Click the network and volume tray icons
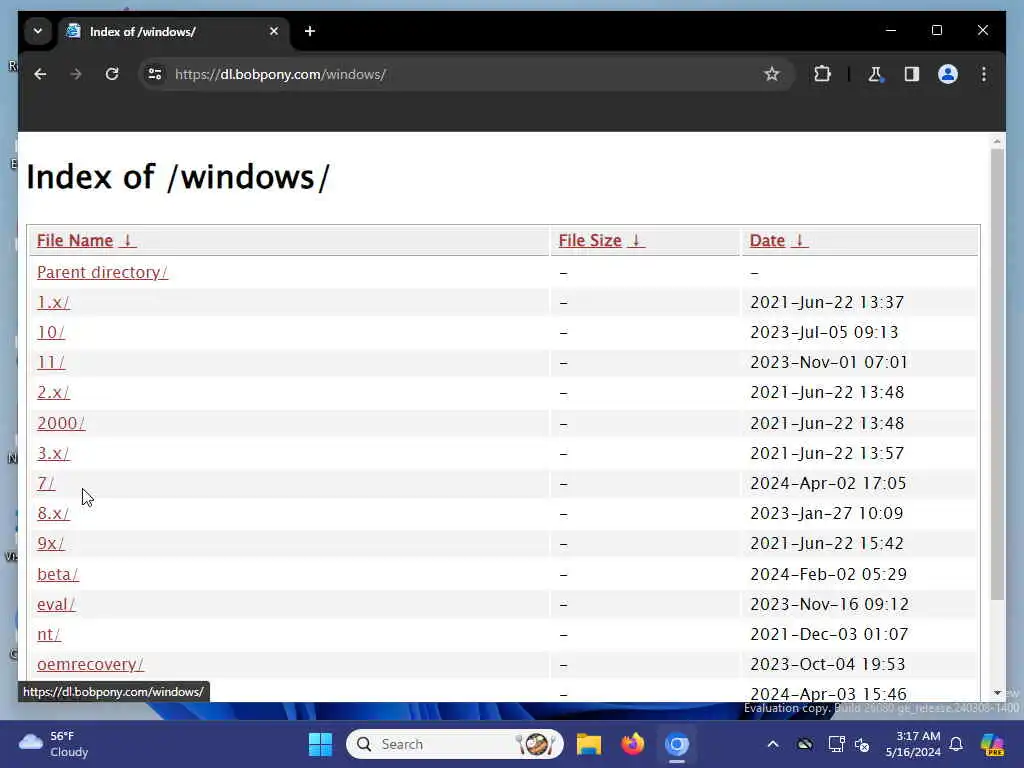This screenshot has height=768, width=1024. pyautogui.click(x=849, y=744)
